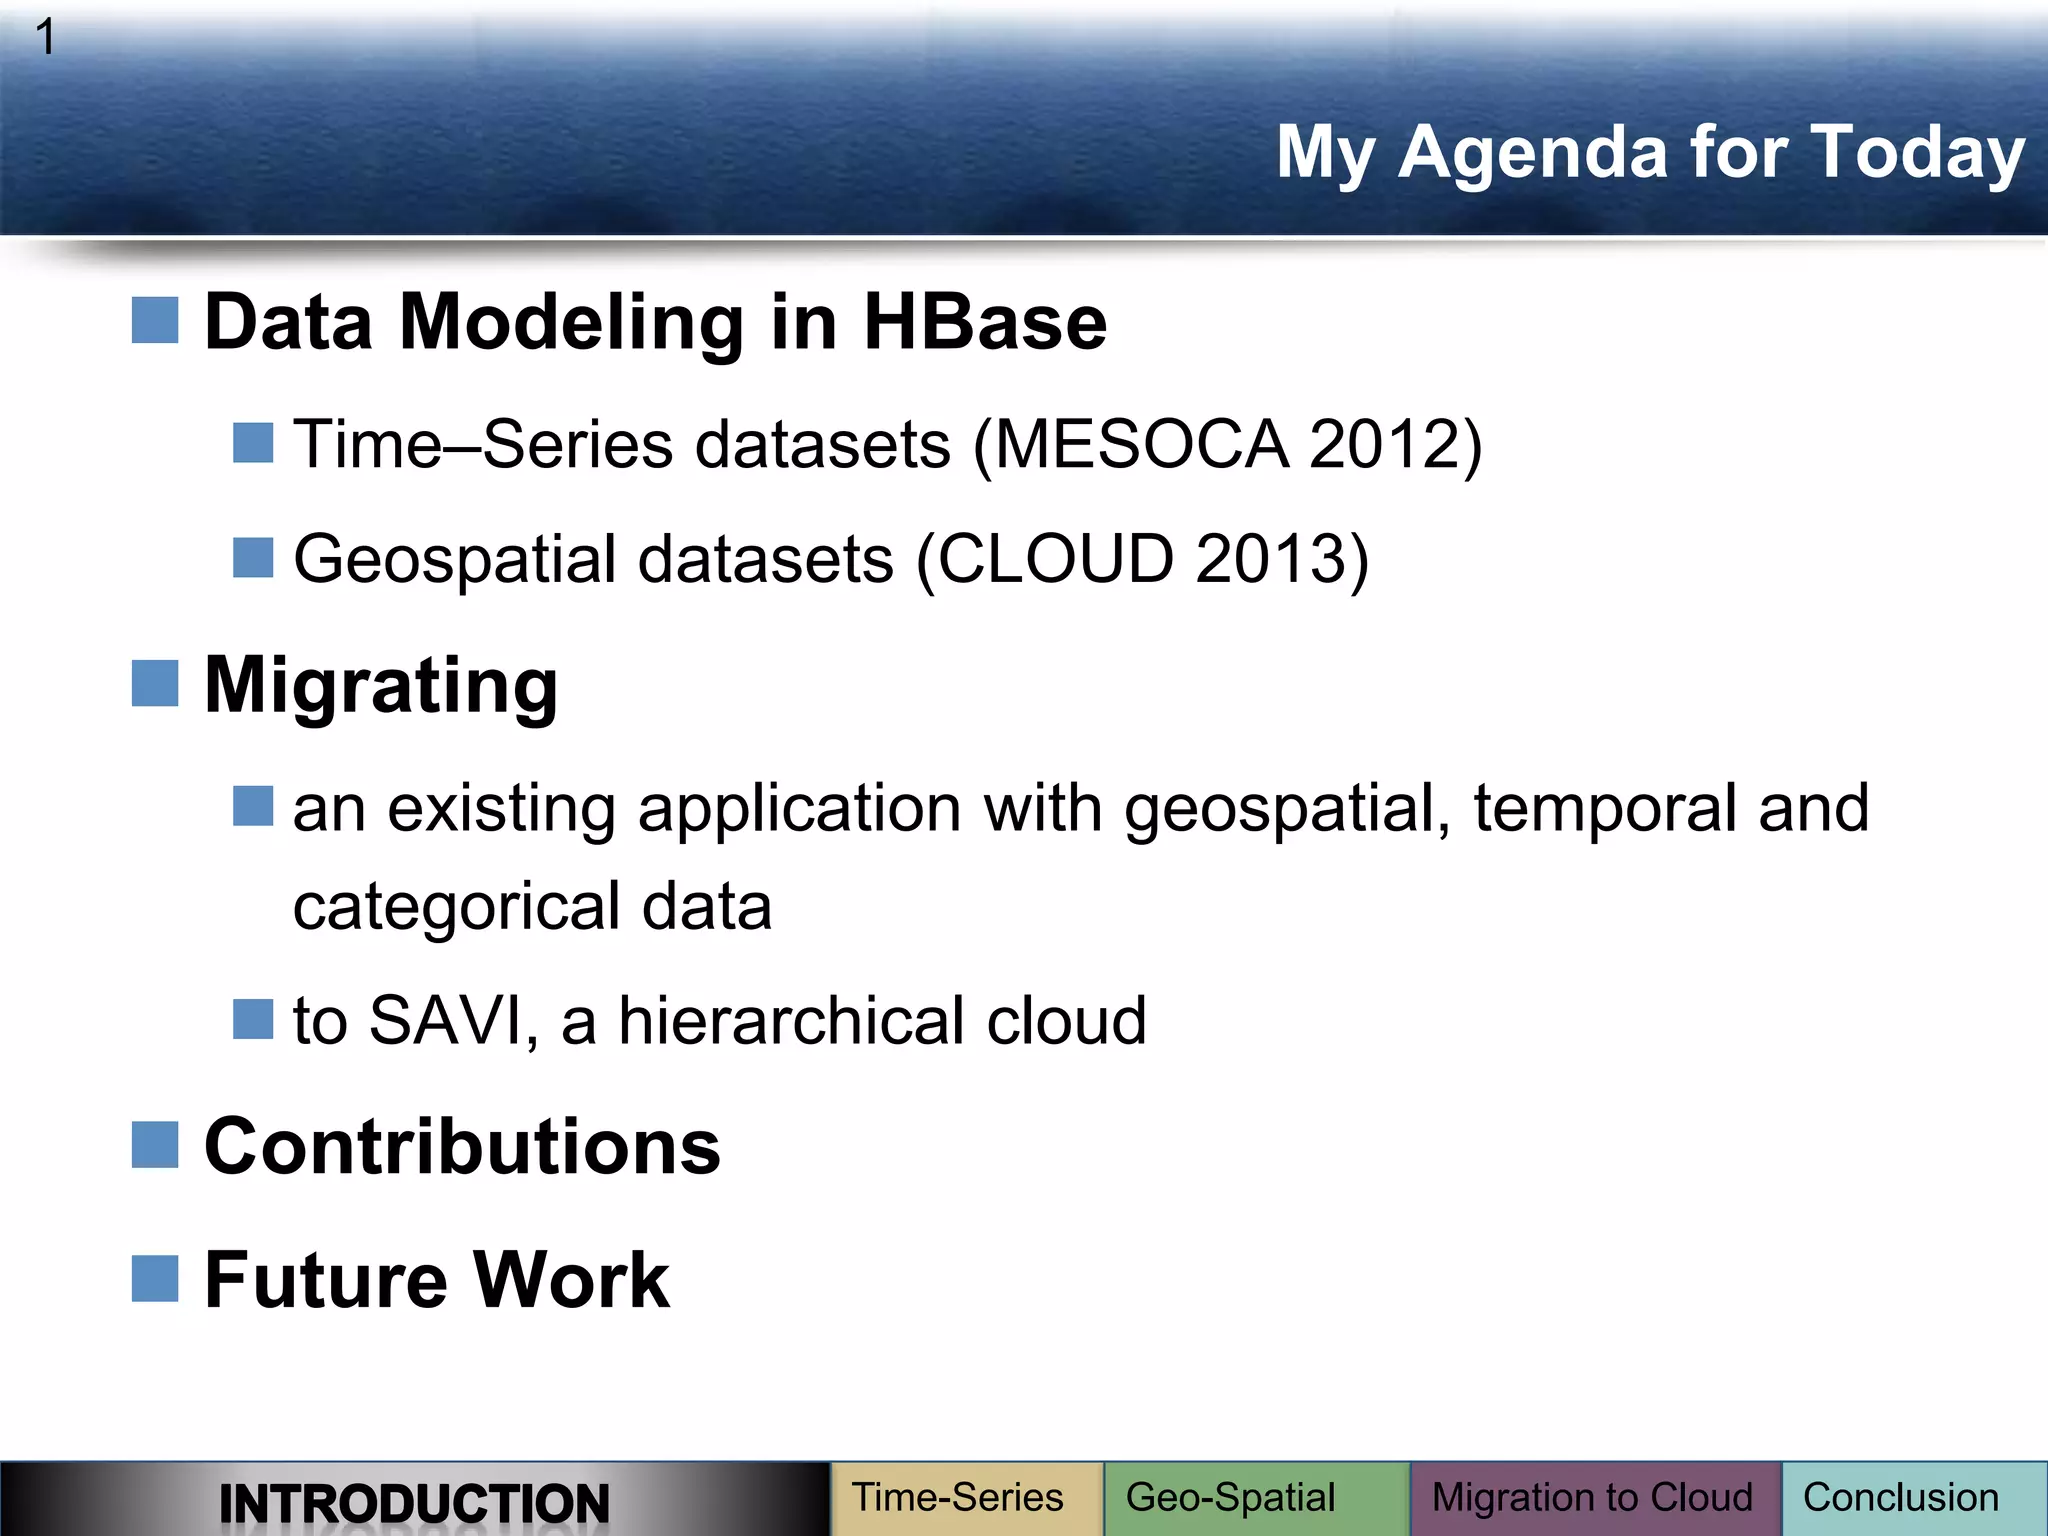Select the INTRODUCTION section tab
This screenshot has width=2048, height=1536.
coord(414,1499)
